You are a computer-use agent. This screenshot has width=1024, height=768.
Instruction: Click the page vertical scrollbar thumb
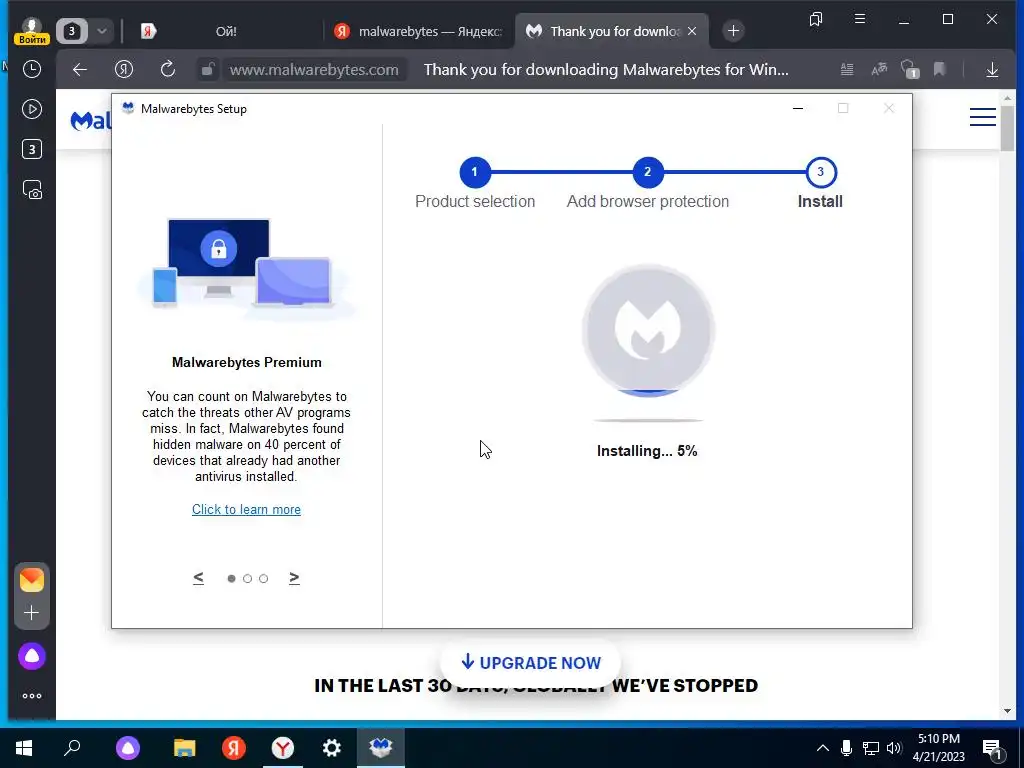point(1007,129)
